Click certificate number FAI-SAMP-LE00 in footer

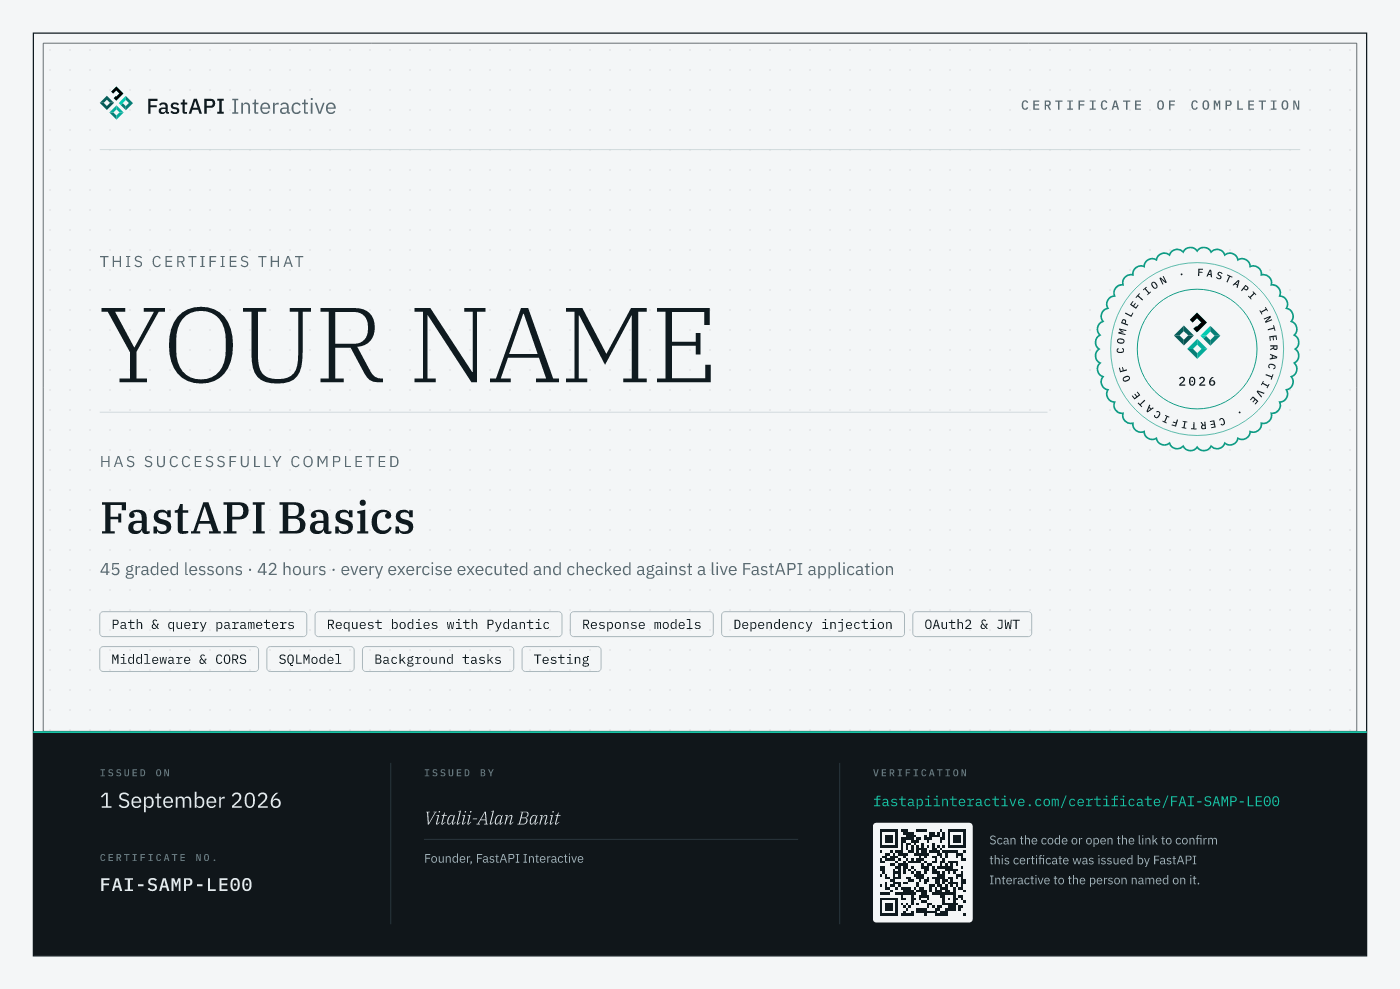[x=176, y=885]
